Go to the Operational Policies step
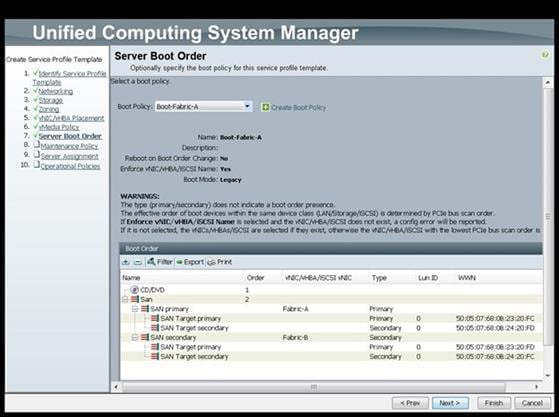The width and height of the screenshot is (559, 417). [70, 166]
